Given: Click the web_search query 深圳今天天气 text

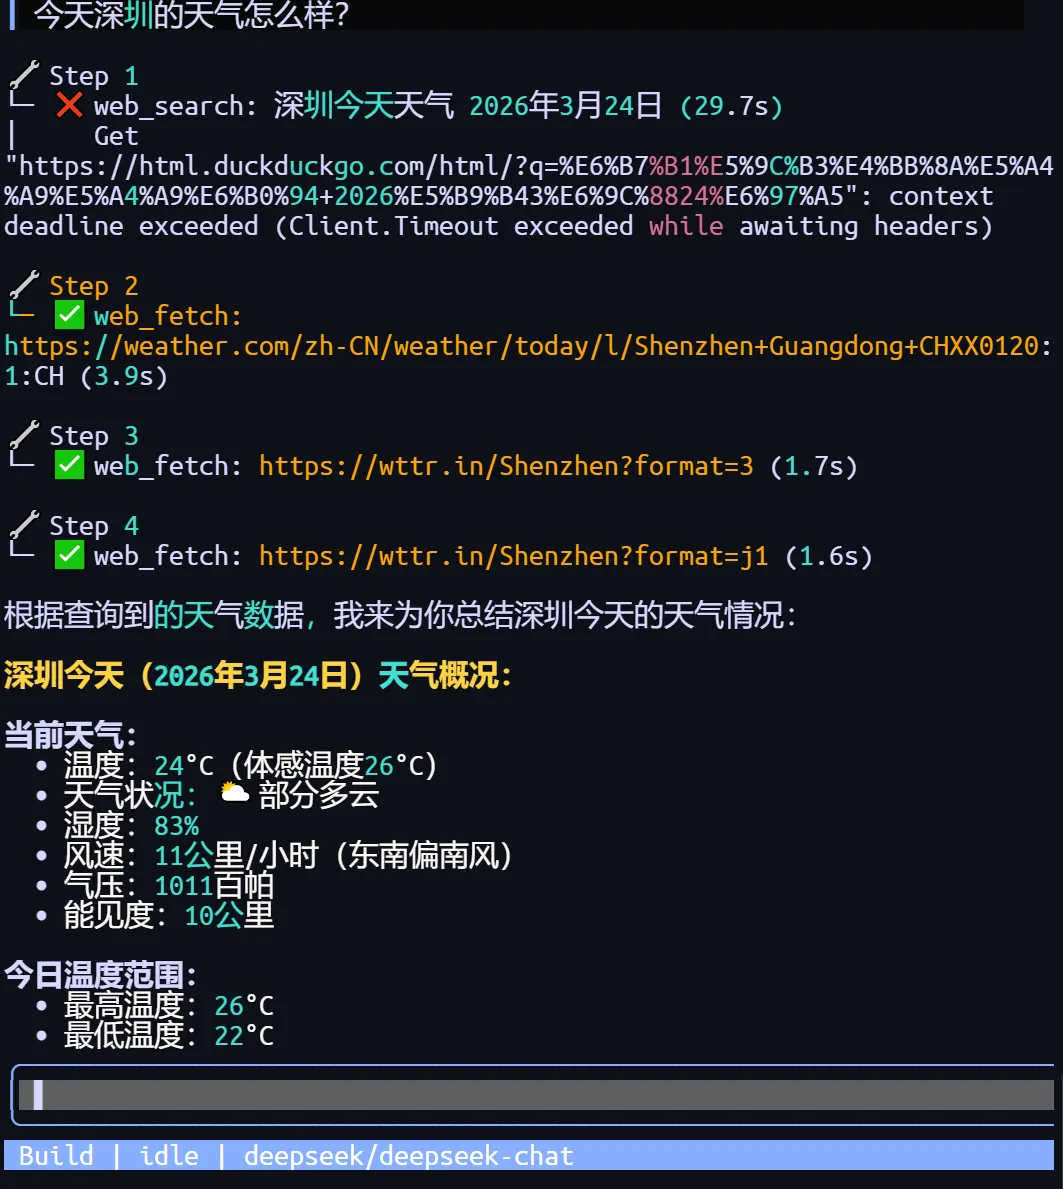Looking at the screenshot, I should click(364, 105).
